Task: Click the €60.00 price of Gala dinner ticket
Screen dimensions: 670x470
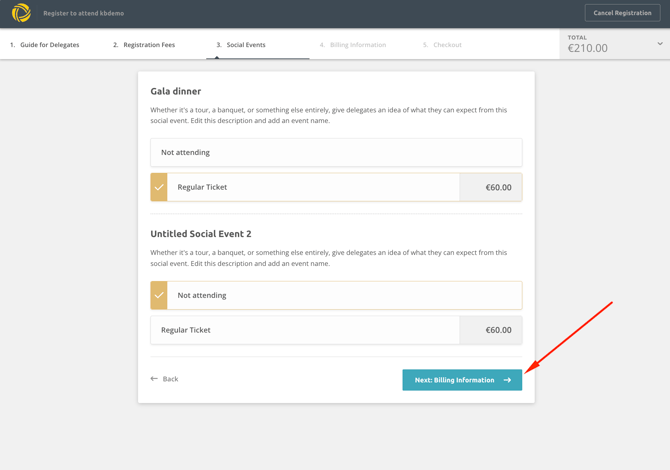Action: (498, 187)
